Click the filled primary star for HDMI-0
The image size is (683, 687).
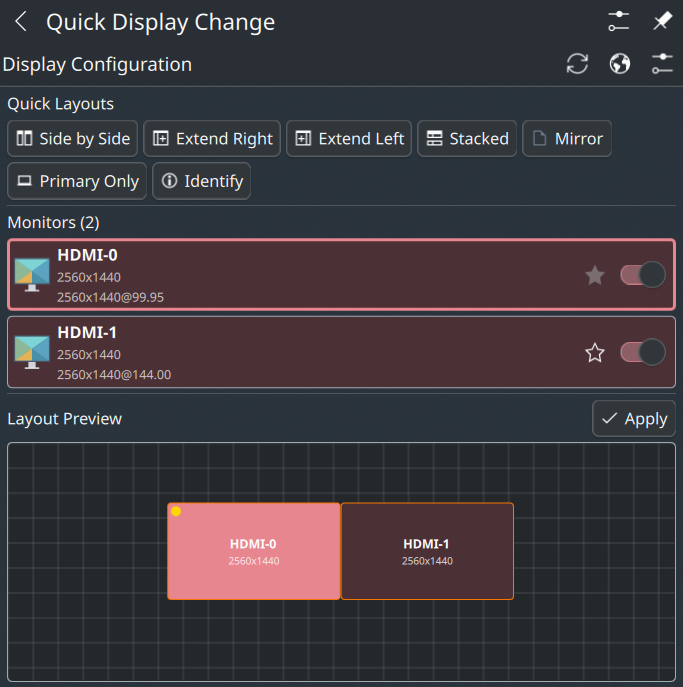595,275
